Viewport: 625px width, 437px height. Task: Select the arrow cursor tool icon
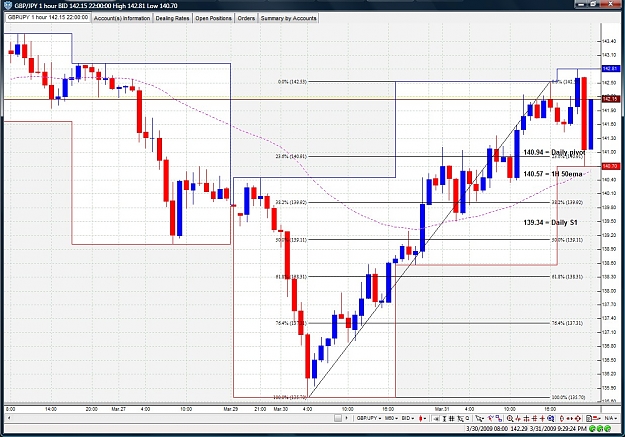point(479,418)
